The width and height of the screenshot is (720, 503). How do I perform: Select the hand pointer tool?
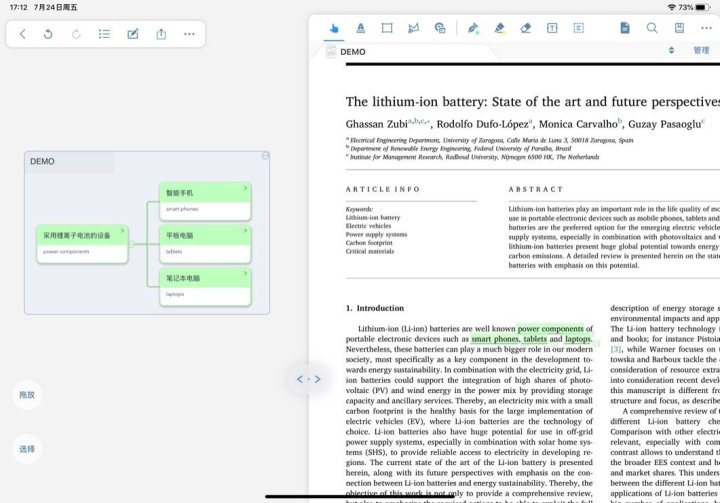pos(334,28)
